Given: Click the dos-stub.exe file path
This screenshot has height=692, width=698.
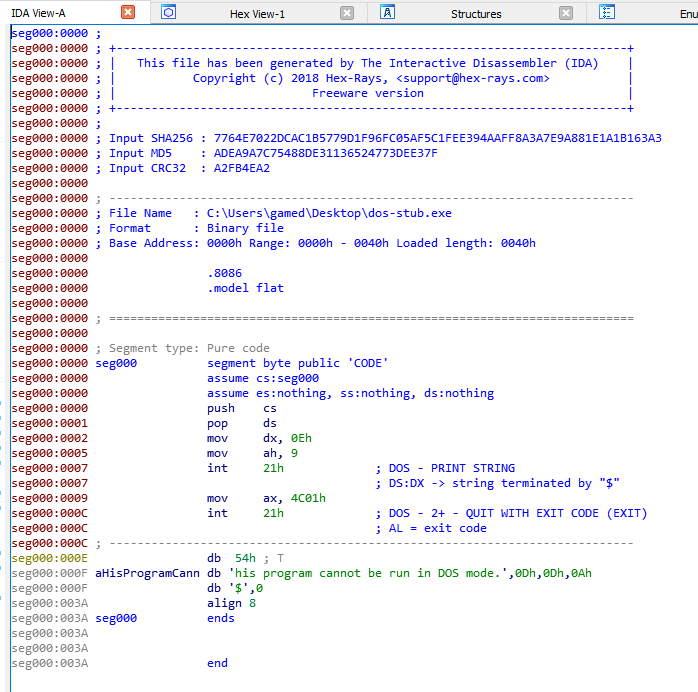Looking at the screenshot, I should (x=329, y=213).
